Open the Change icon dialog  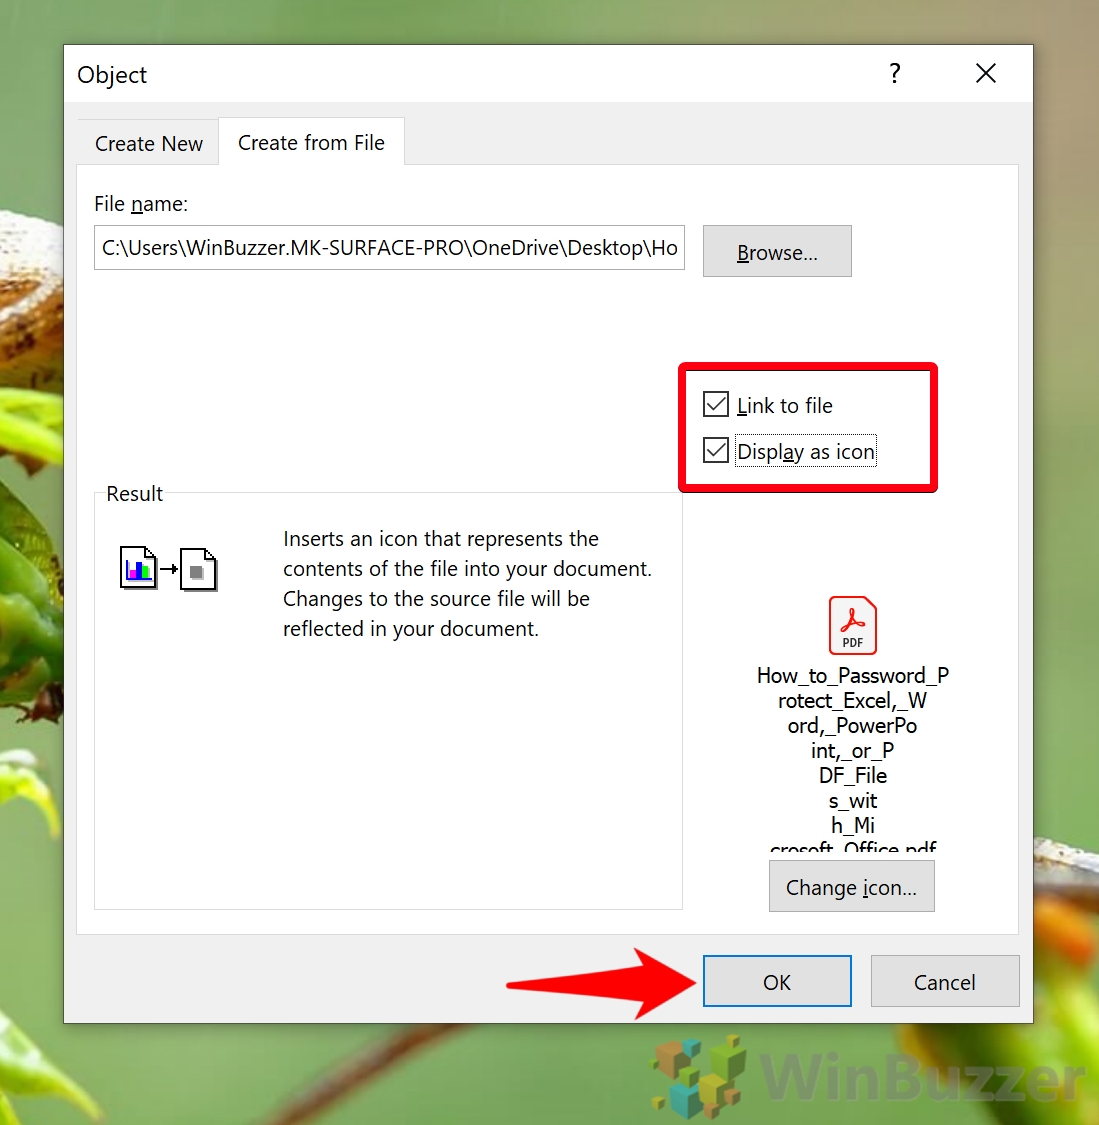tap(851, 886)
